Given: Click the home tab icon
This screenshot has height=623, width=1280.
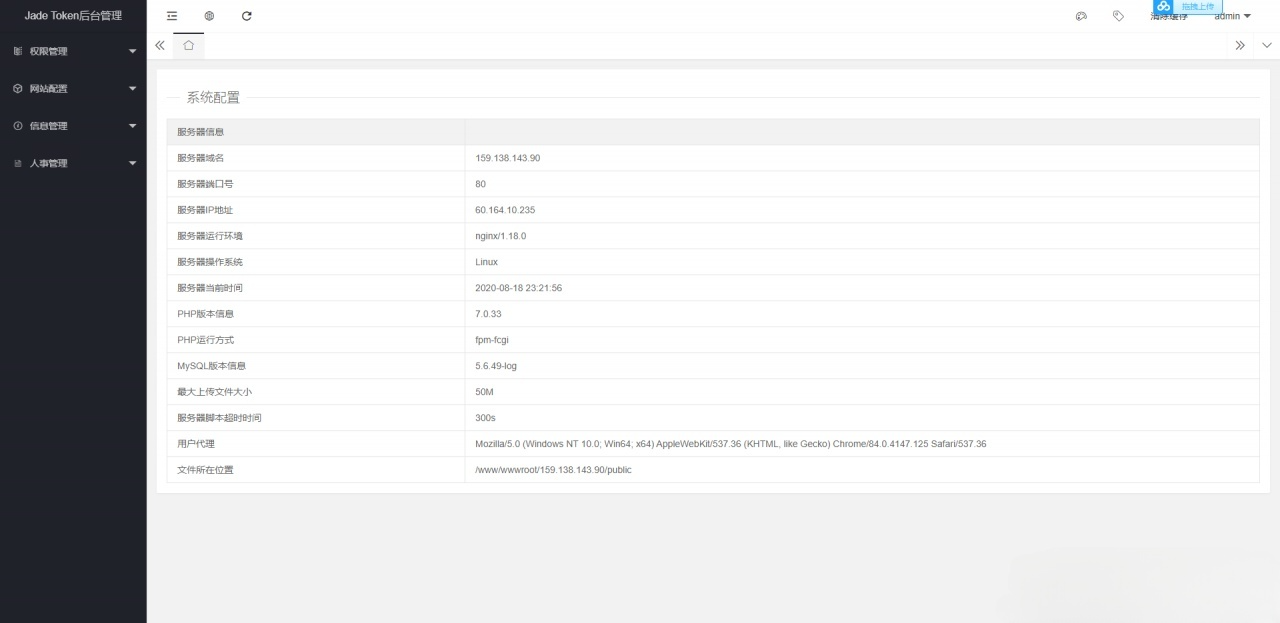Looking at the screenshot, I should 188,45.
